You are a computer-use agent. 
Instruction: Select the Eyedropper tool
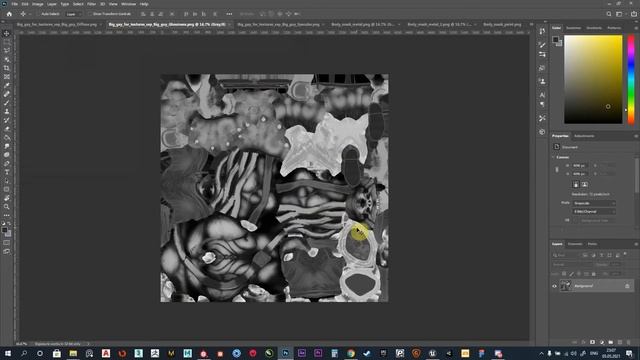(x=7, y=85)
